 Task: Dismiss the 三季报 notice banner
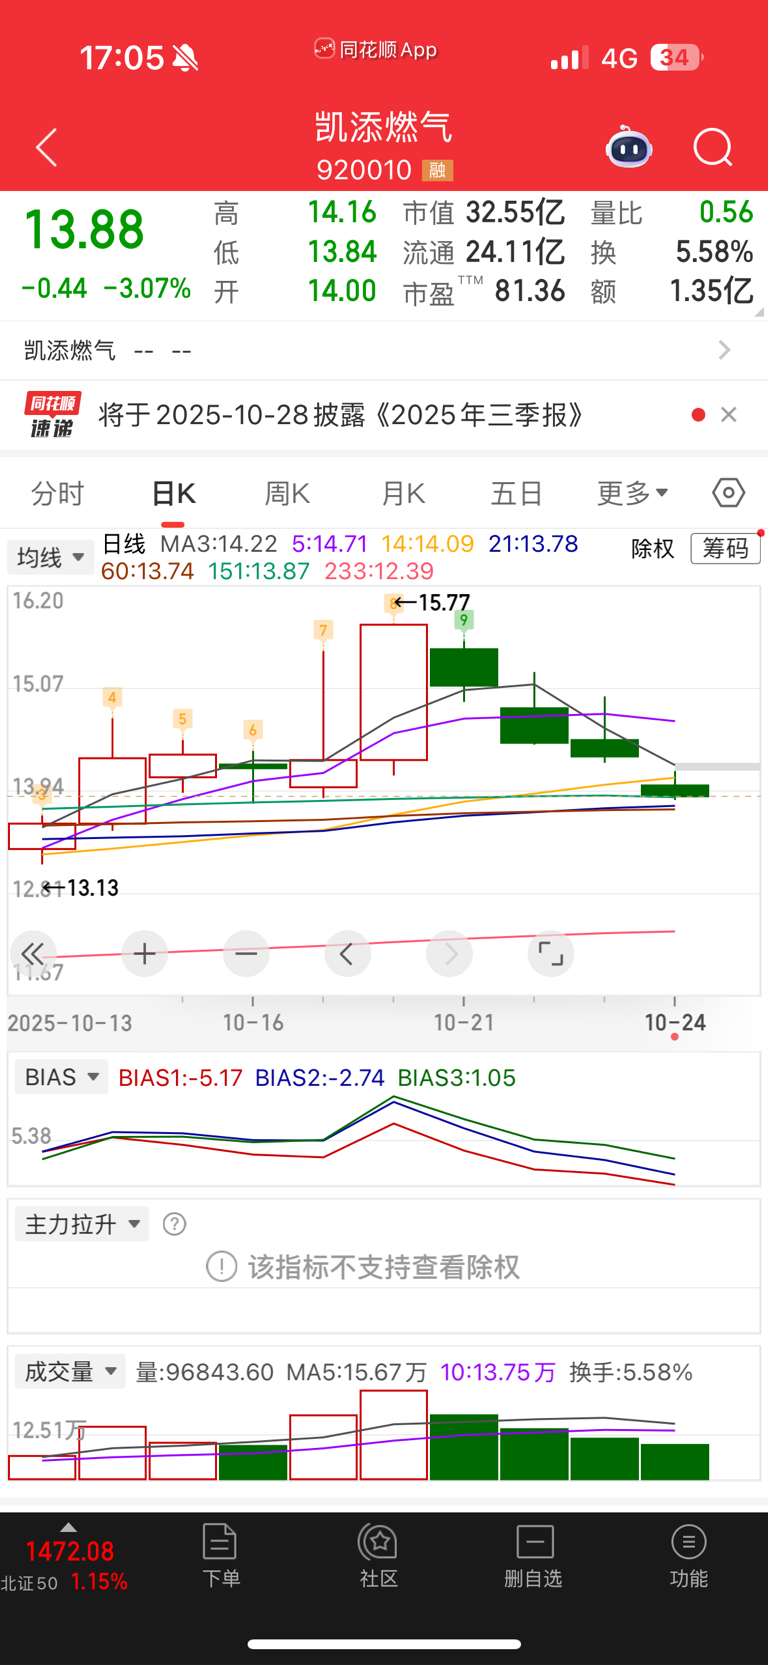pos(729,415)
